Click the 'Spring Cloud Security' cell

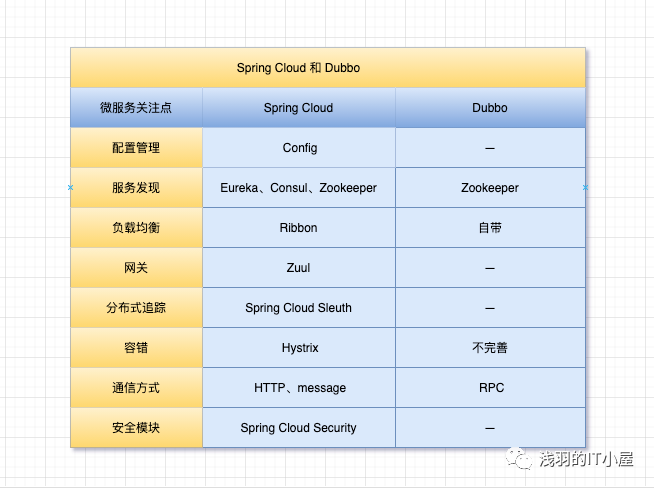pyautogui.click(x=299, y=428)
